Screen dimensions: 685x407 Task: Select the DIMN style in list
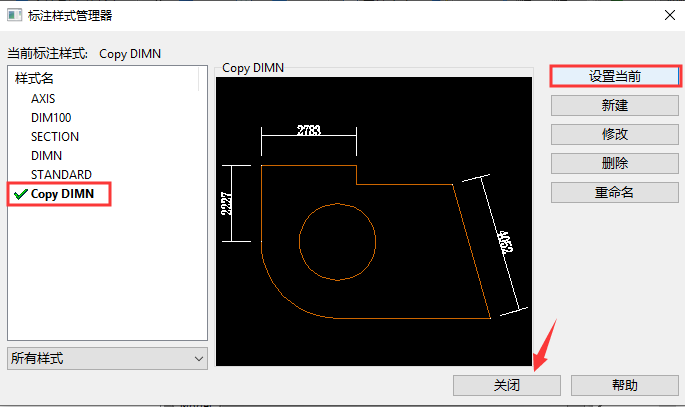46,155
